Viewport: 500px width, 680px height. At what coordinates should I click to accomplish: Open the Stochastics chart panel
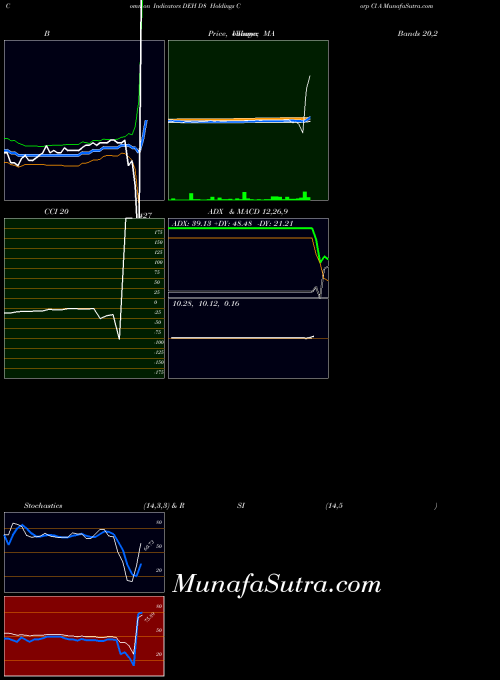point(85,552)
